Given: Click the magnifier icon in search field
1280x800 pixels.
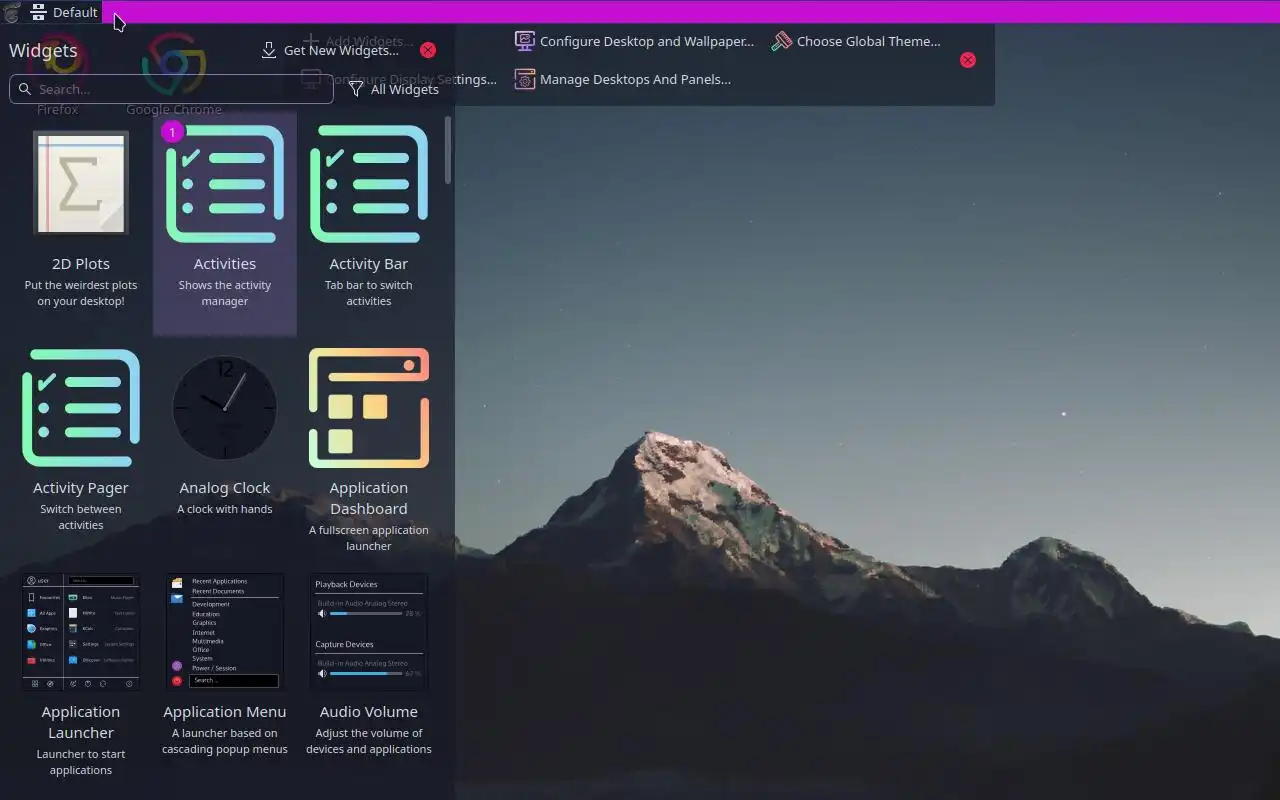Looking at the screenshot, I should [26, 89].
